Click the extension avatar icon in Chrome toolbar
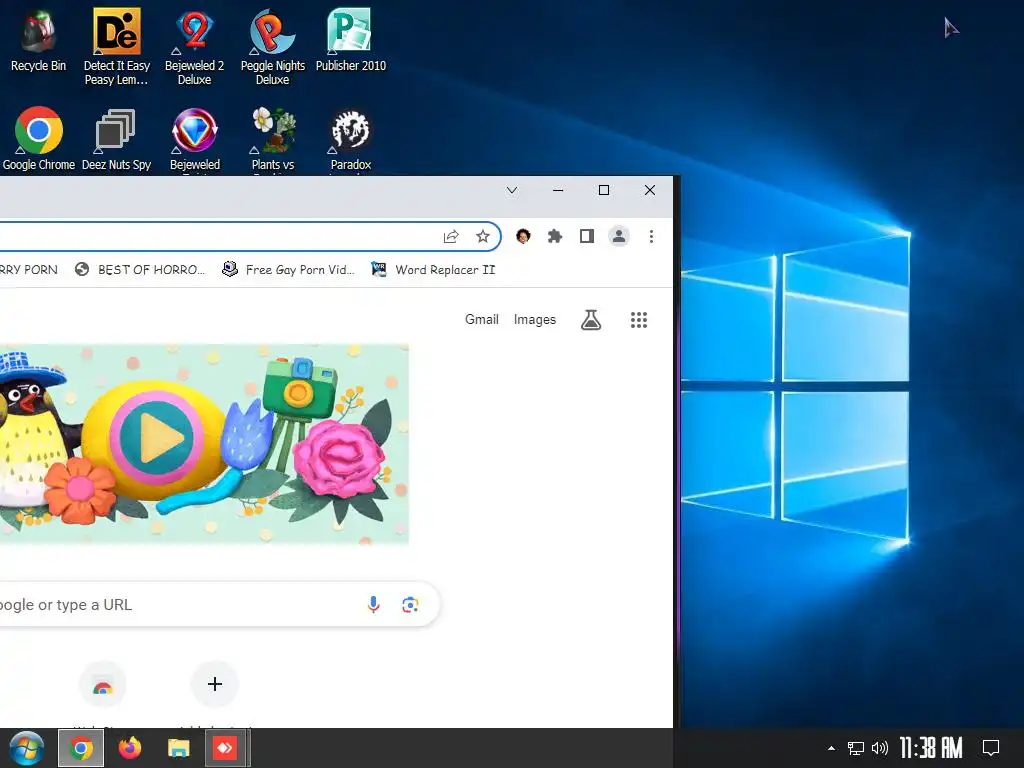 (x=522, y=236)
